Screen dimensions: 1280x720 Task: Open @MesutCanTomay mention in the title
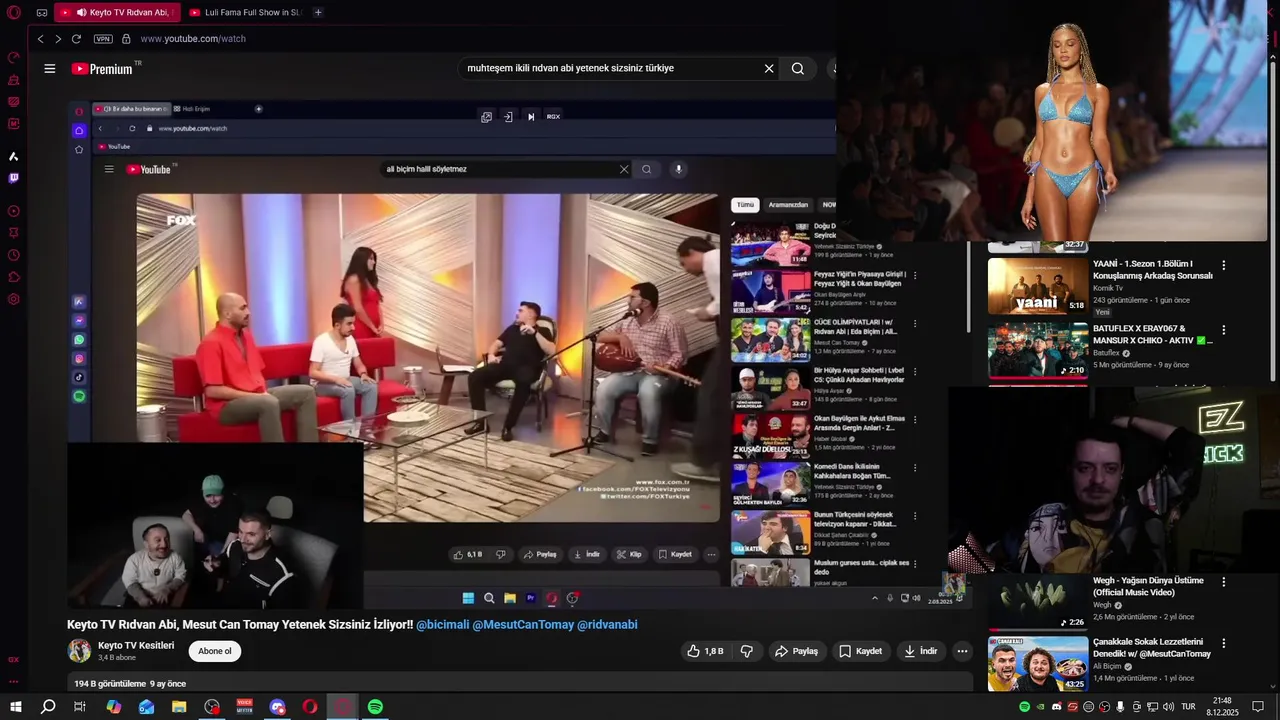click(523, 625)
